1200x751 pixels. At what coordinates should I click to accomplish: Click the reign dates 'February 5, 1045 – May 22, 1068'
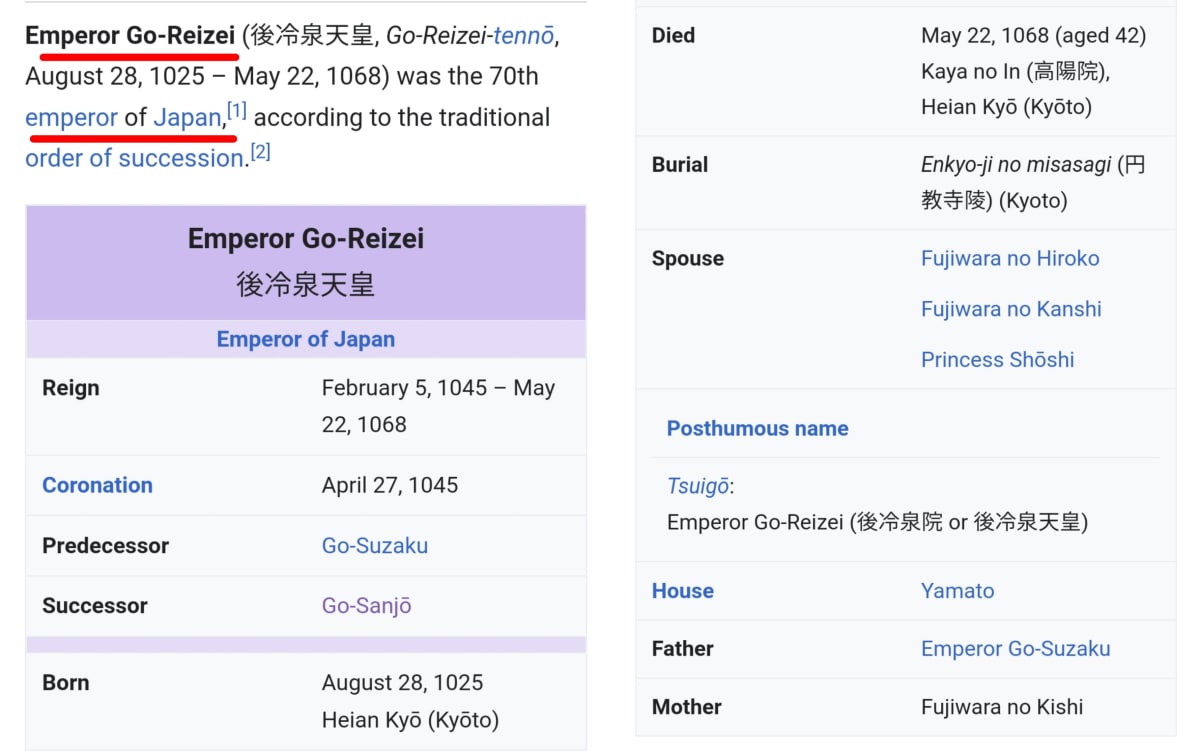coord(438,406)
